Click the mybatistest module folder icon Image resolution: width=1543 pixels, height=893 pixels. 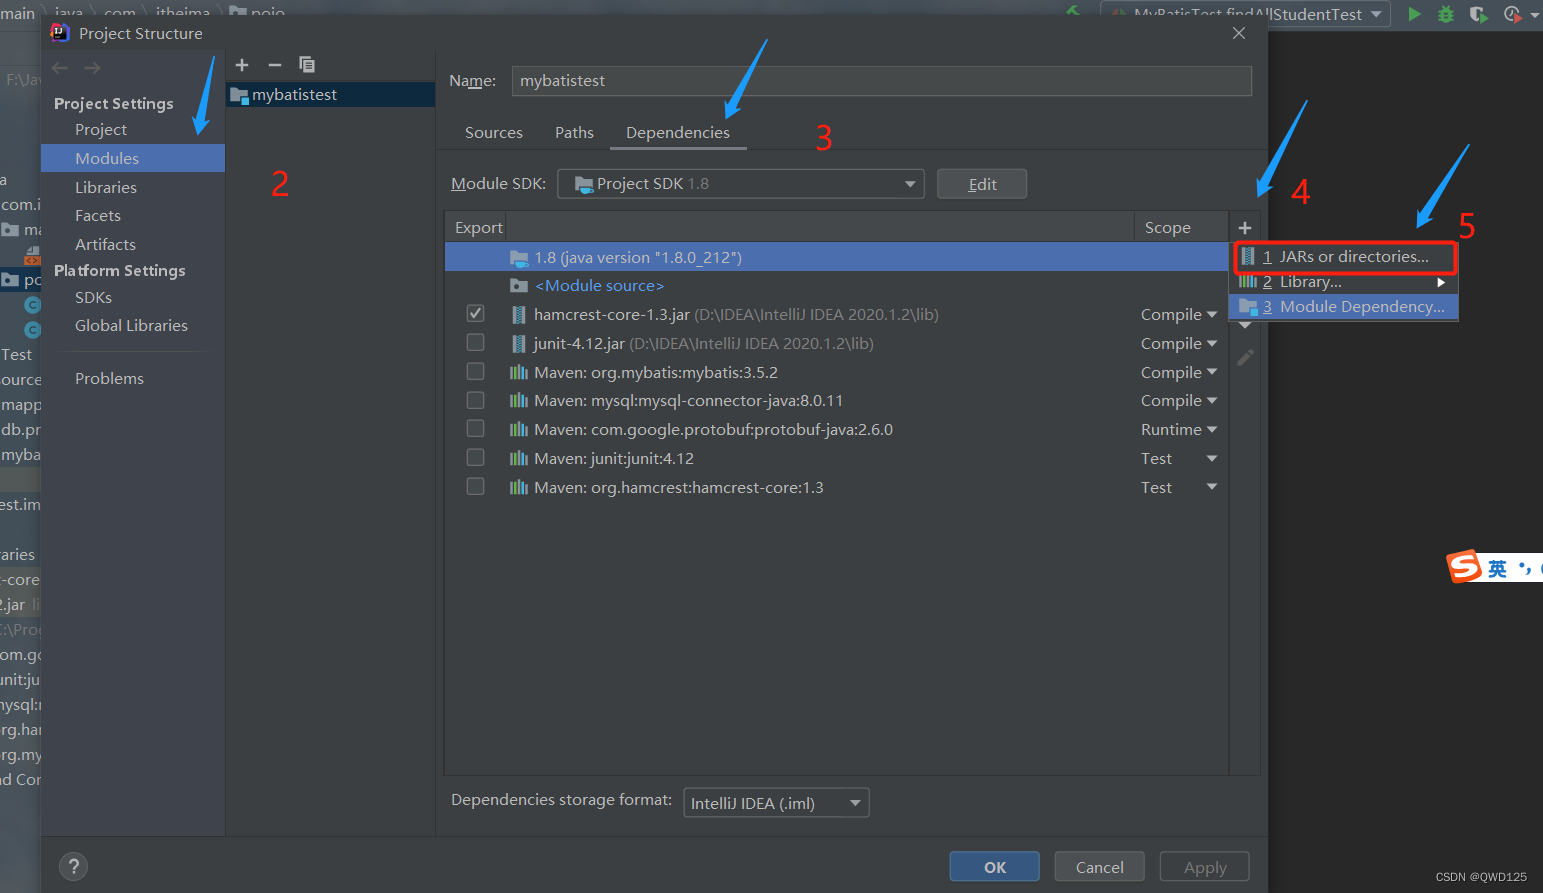[x=239, y=95]
